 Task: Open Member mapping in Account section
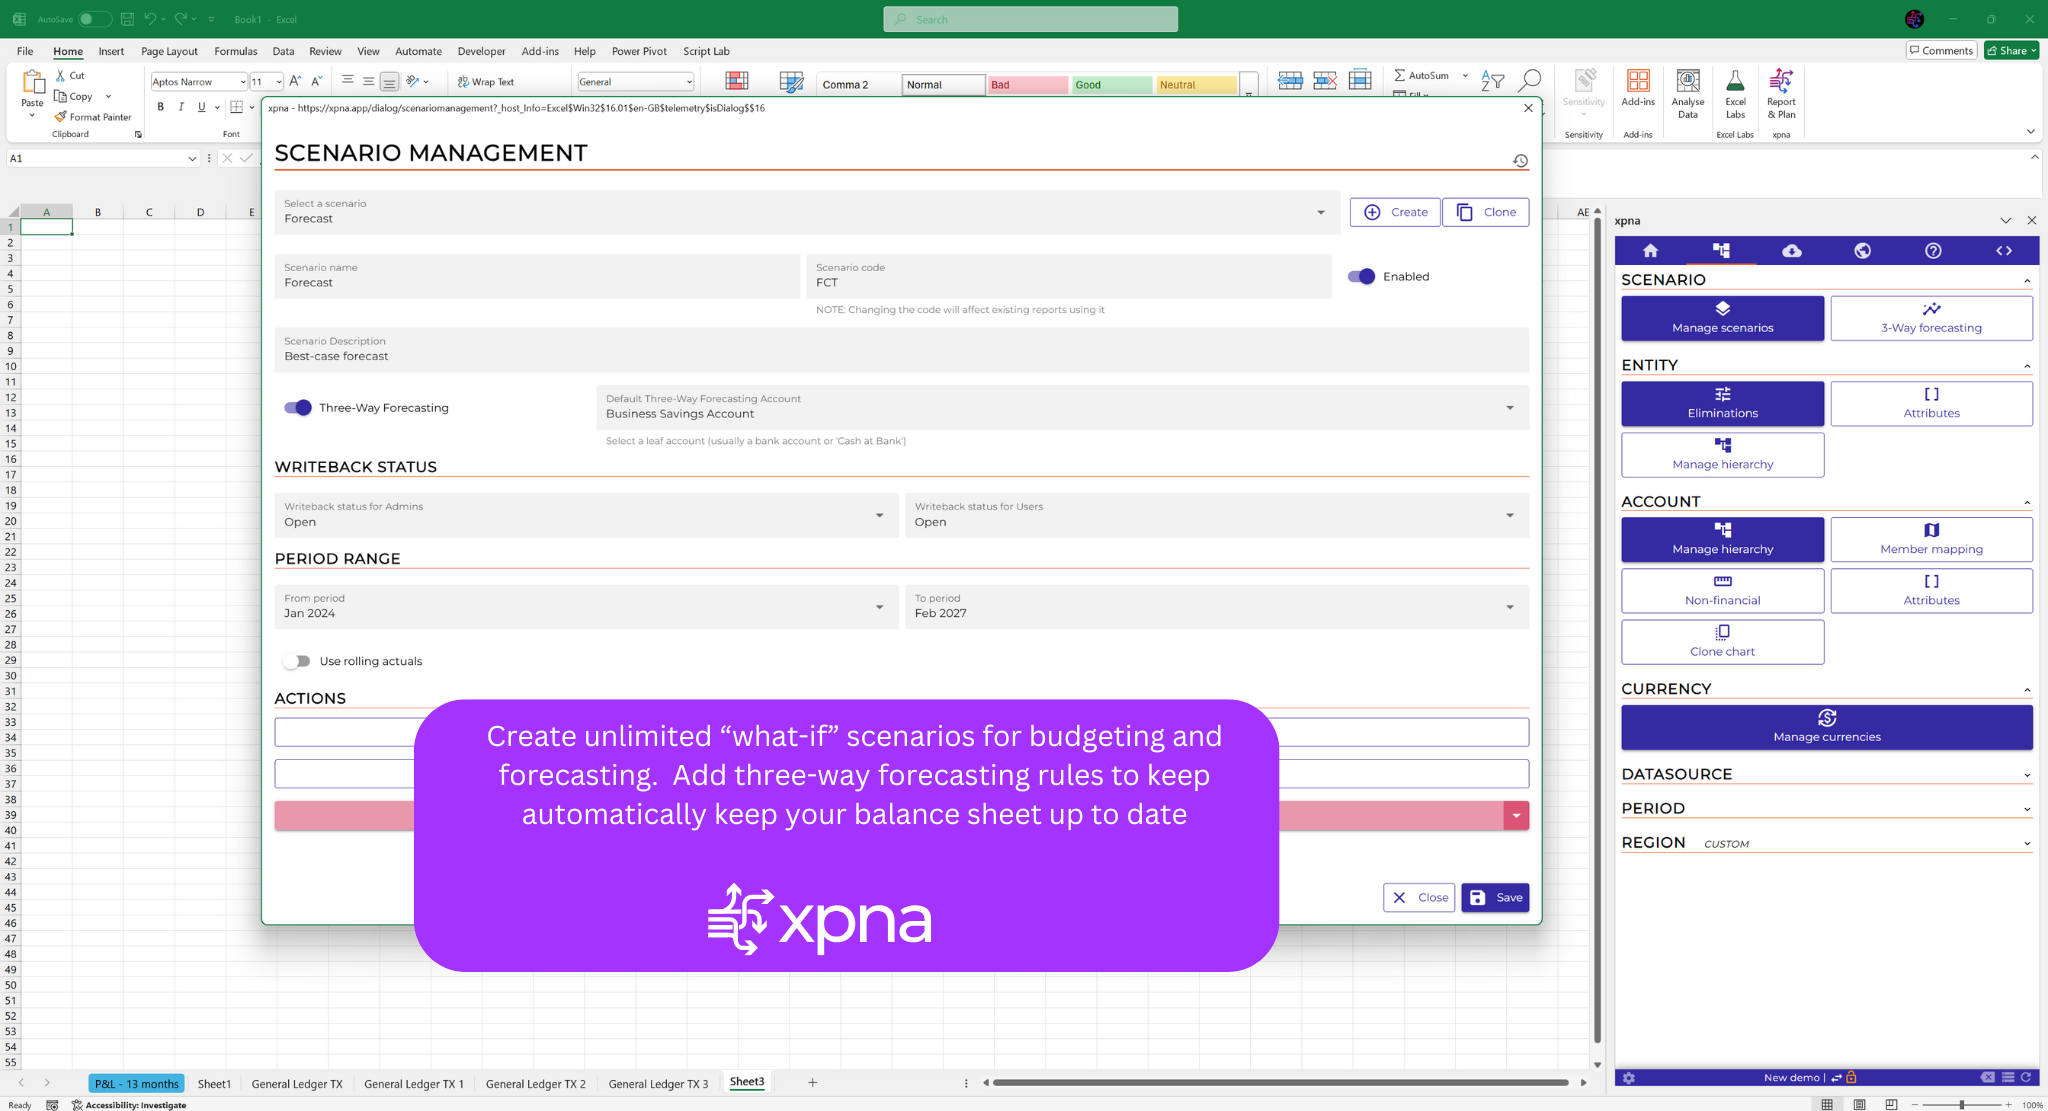coord(1931,539)
